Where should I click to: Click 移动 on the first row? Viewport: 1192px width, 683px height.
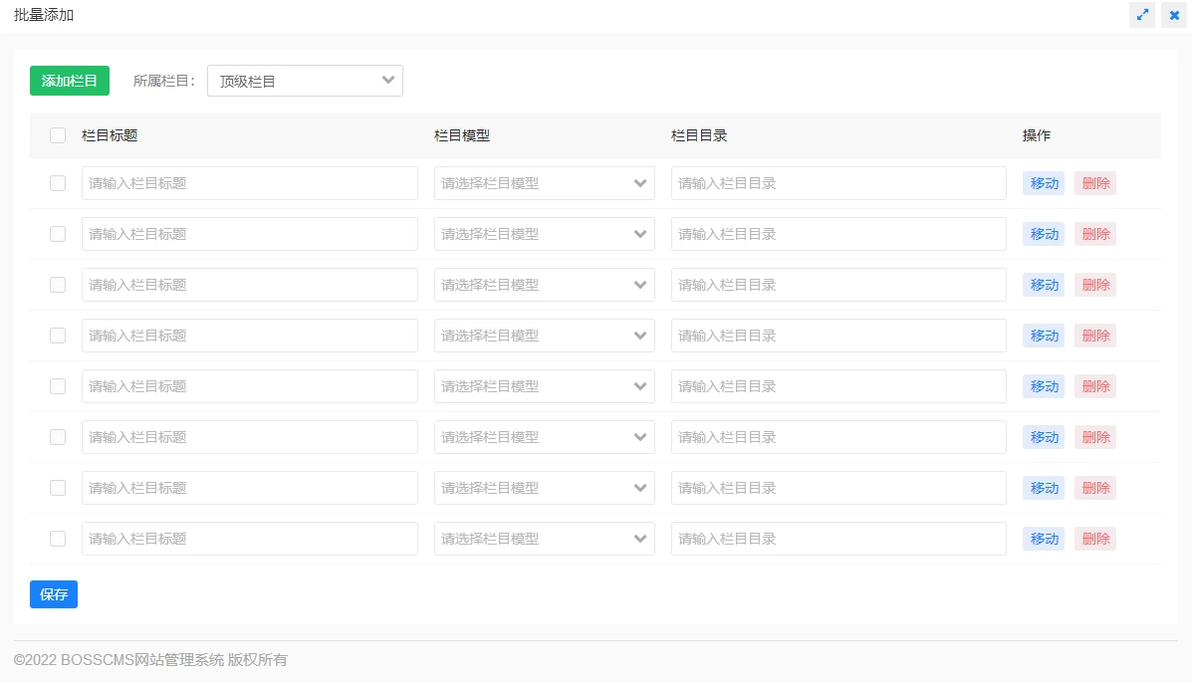[x=1043, y=183]
